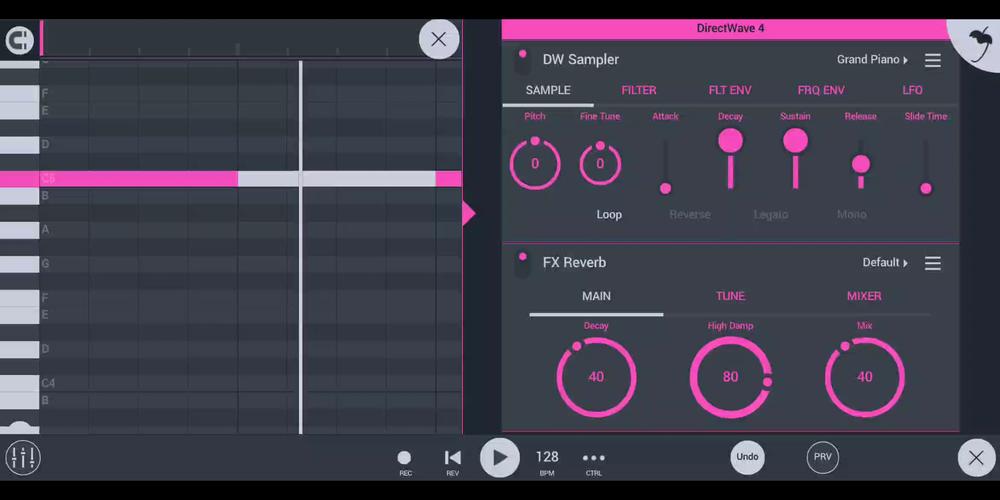Open the MIXER tab in FX Reverb

[864, 296]
